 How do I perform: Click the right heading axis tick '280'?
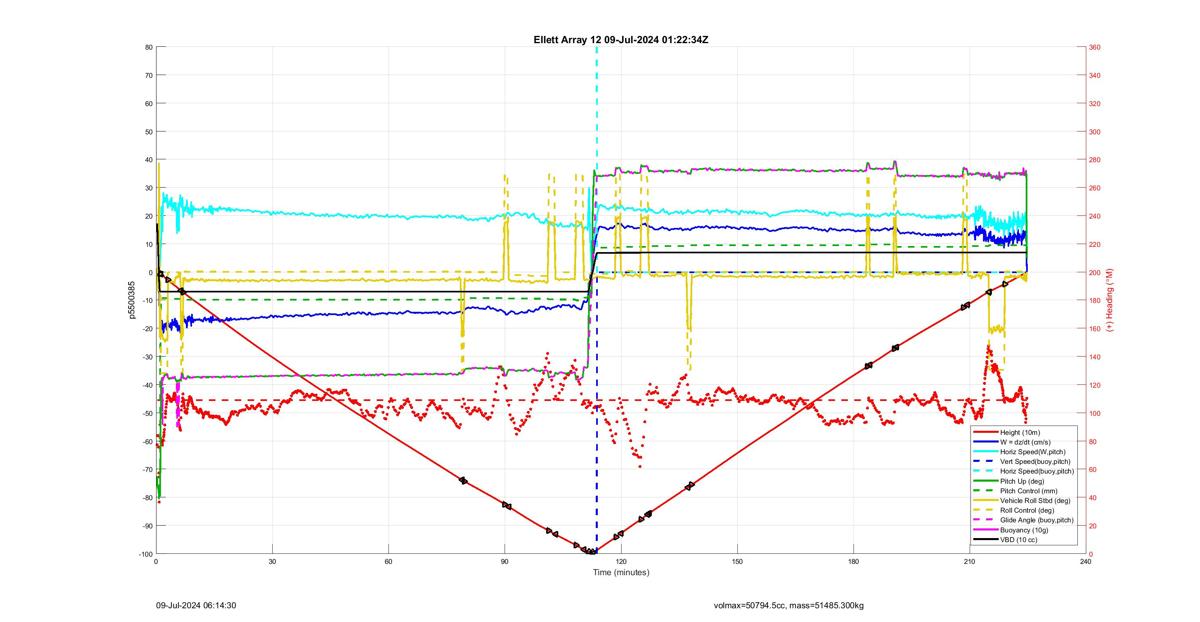coord(1095,160)
